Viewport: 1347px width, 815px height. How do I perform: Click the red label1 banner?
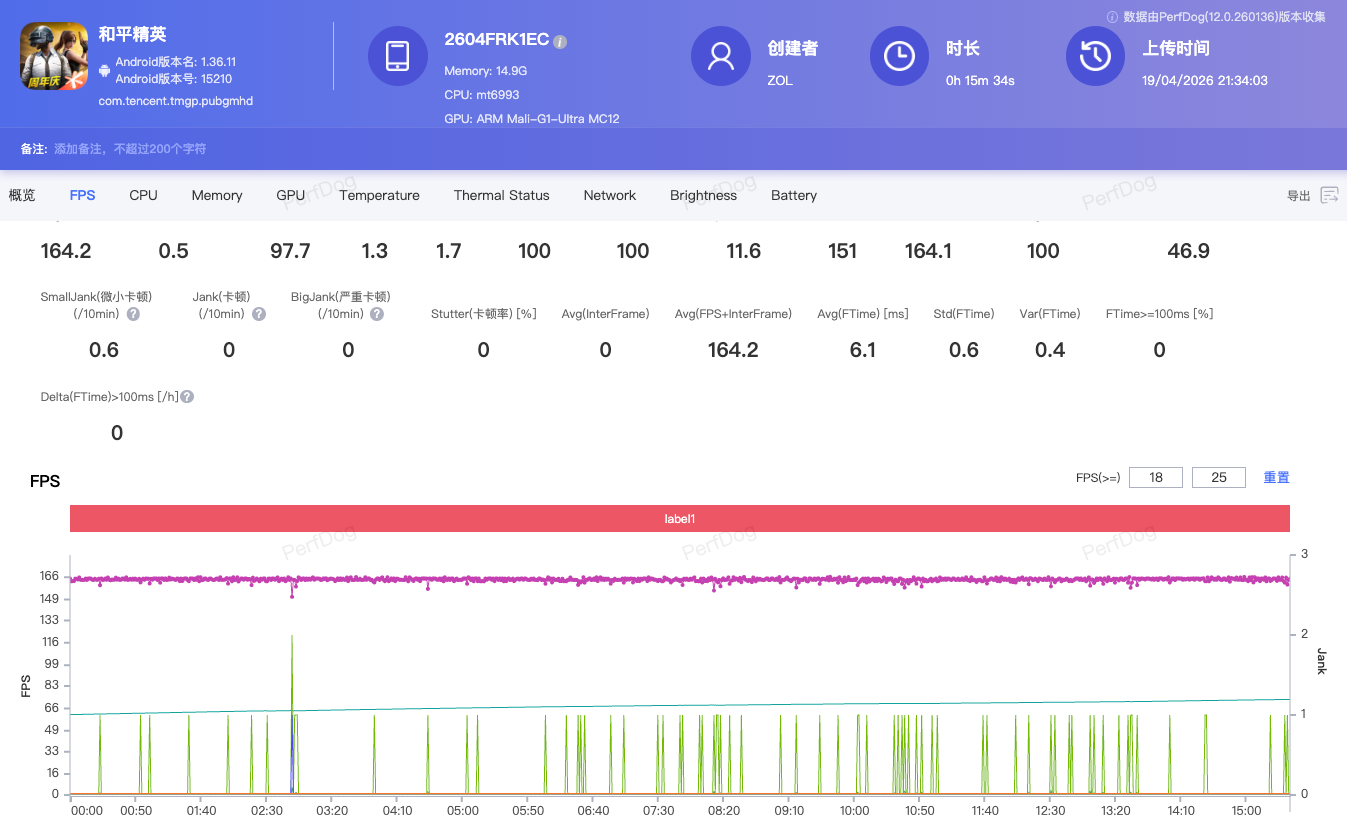679,518
